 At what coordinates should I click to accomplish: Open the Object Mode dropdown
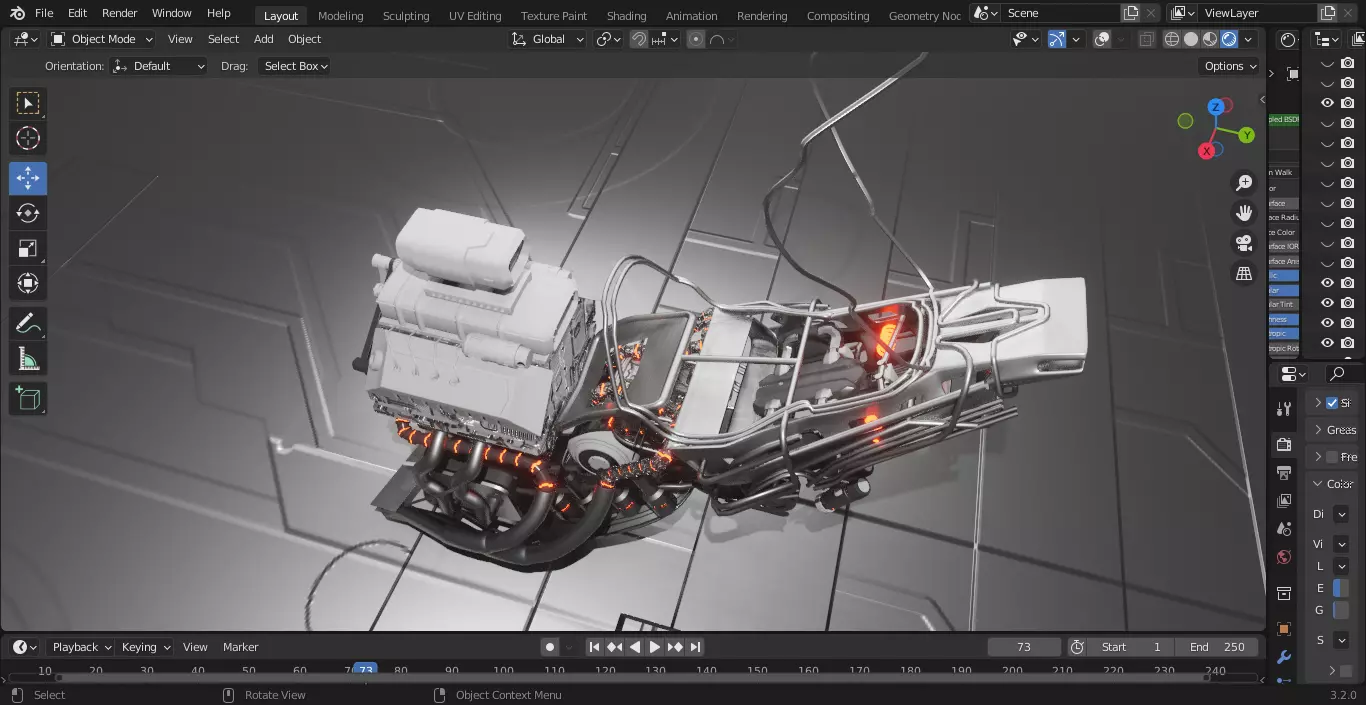point(102,39)
